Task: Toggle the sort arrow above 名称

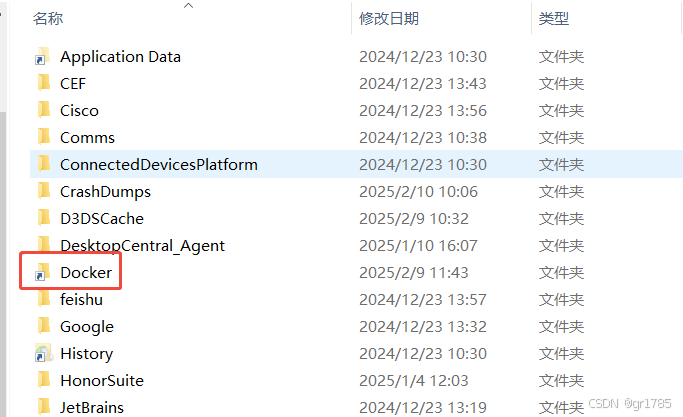Action: [188, 6]
